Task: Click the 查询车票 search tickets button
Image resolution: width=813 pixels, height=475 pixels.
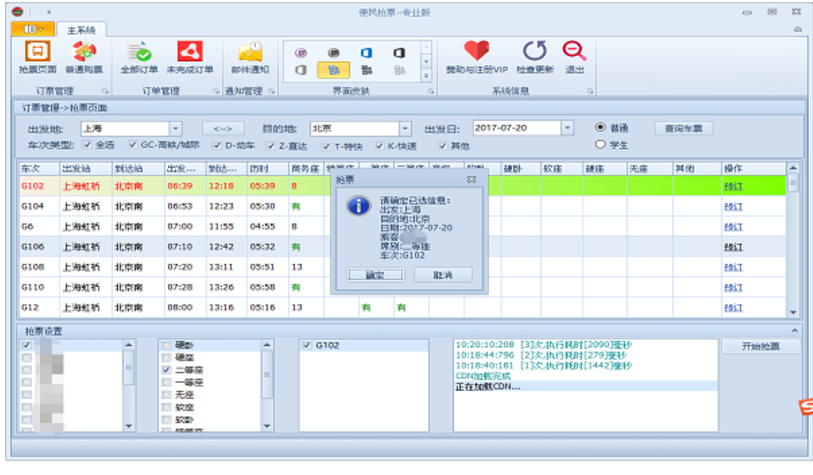Action: [684, 128]
